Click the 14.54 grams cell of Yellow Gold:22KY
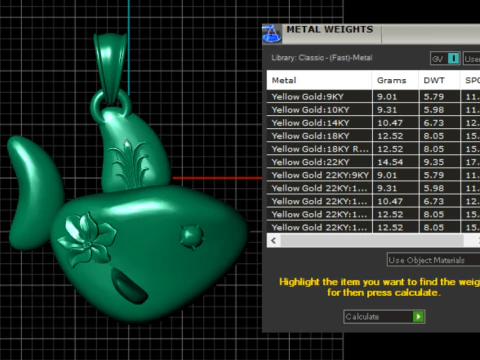The width and height of the screenshot is (480, 360). coord(395,162)
